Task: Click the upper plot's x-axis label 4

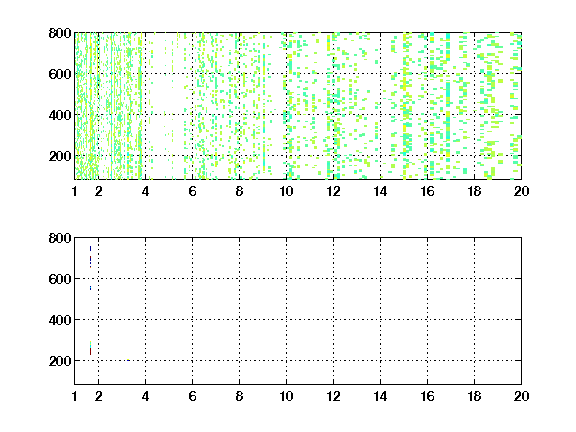Action: 145,191
